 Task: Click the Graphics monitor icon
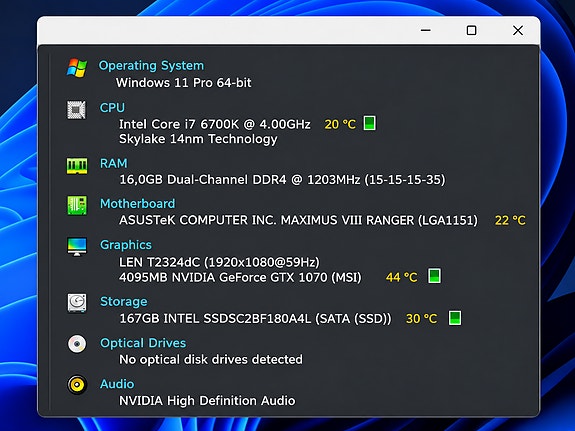point(77,246)
